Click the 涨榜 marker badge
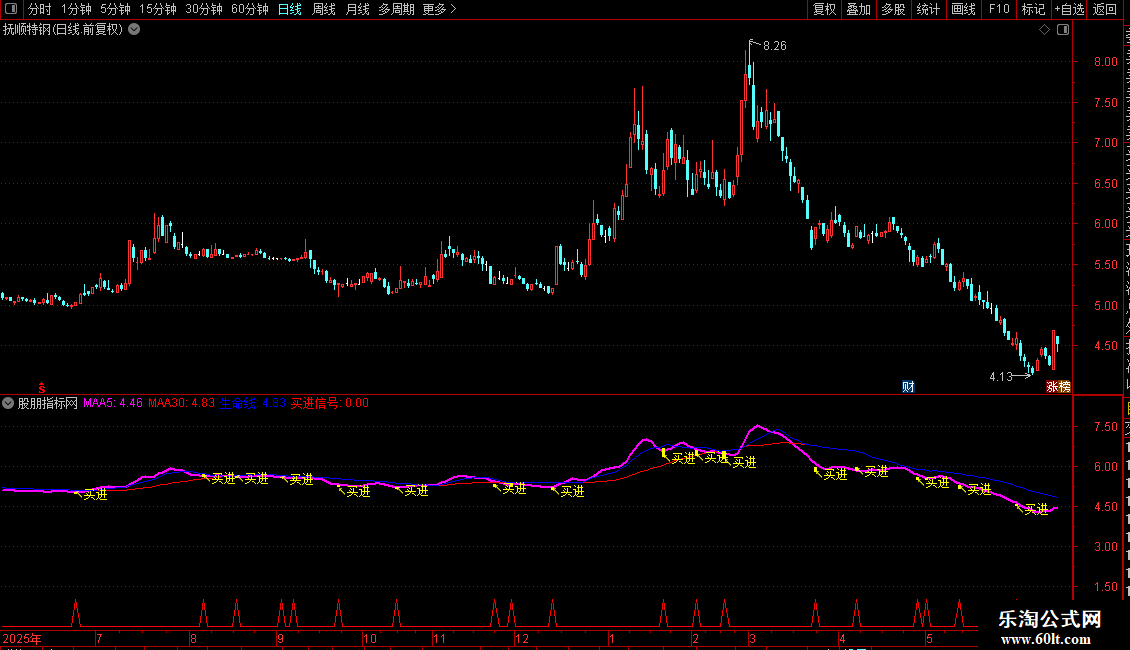Viewport: 1130px width, 650px height. click(1058, 387)
